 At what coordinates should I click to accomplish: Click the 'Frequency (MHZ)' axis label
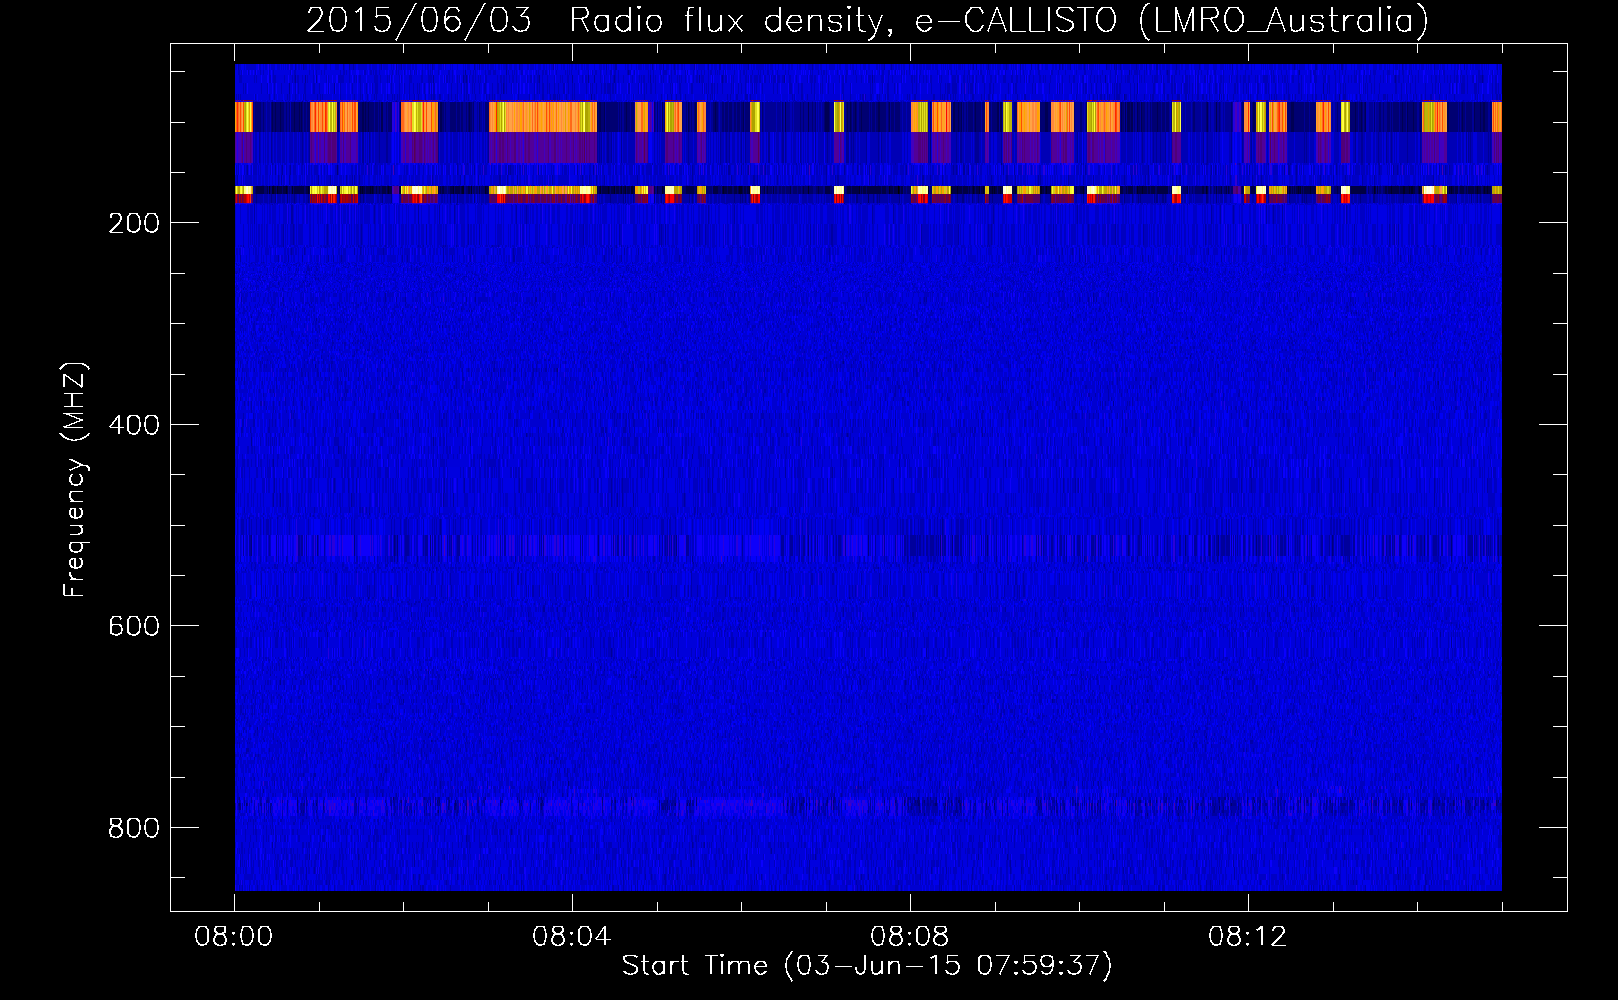[75, 480]
